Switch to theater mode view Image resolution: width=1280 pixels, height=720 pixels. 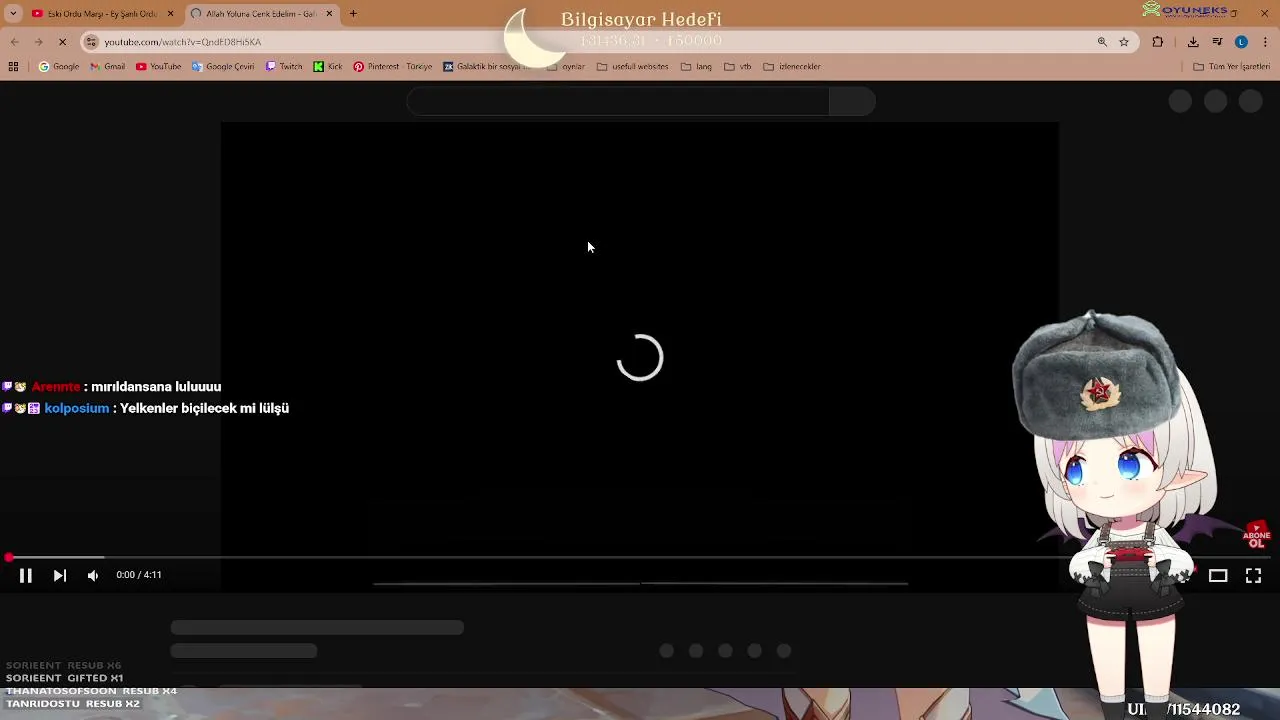click(x=1218, y=575)
